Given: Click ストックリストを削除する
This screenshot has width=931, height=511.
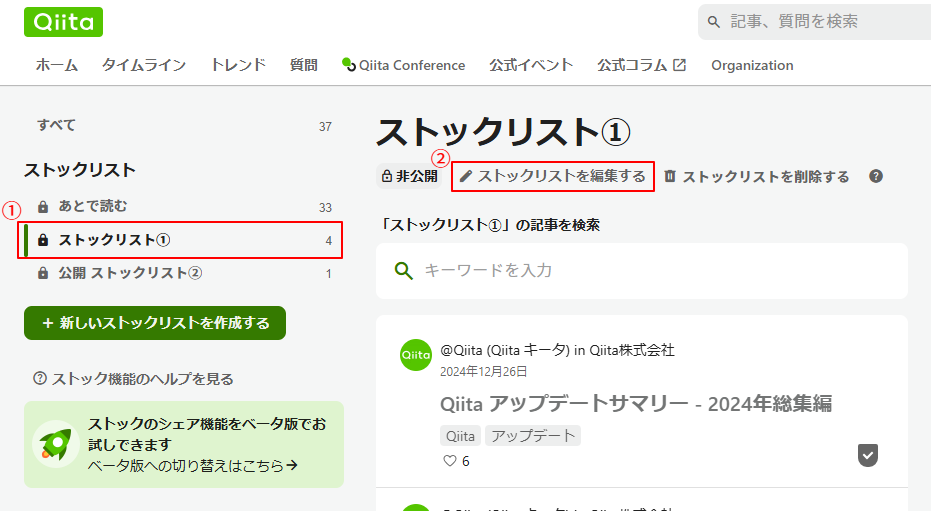Looking at the screenshot, I should [756, 176].
